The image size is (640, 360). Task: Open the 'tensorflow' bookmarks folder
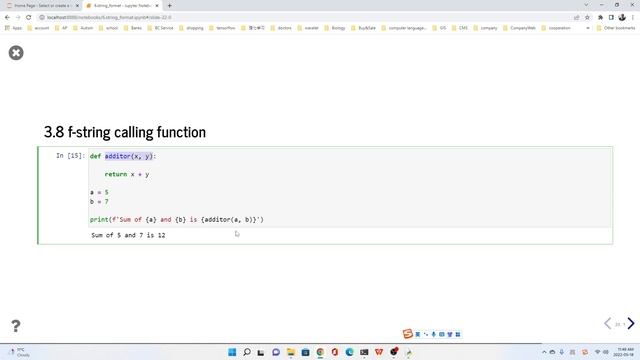(x=222, y=28)
